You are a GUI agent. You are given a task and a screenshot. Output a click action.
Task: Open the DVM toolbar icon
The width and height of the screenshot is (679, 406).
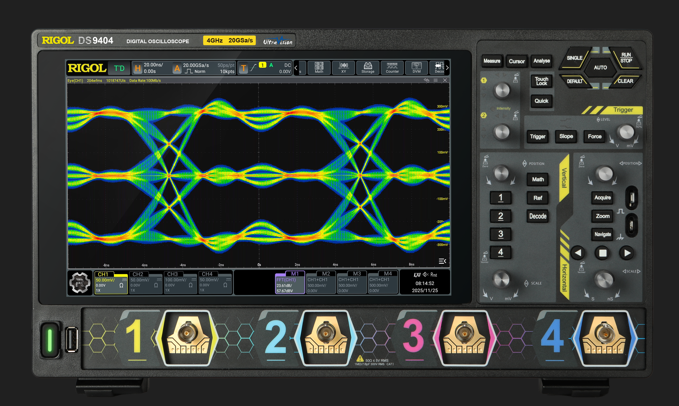pos(416,68)
